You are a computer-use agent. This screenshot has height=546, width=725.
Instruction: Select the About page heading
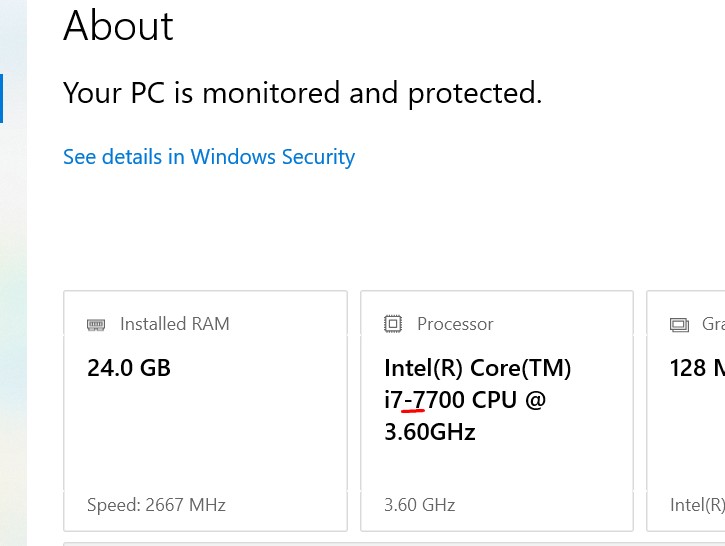118,26
